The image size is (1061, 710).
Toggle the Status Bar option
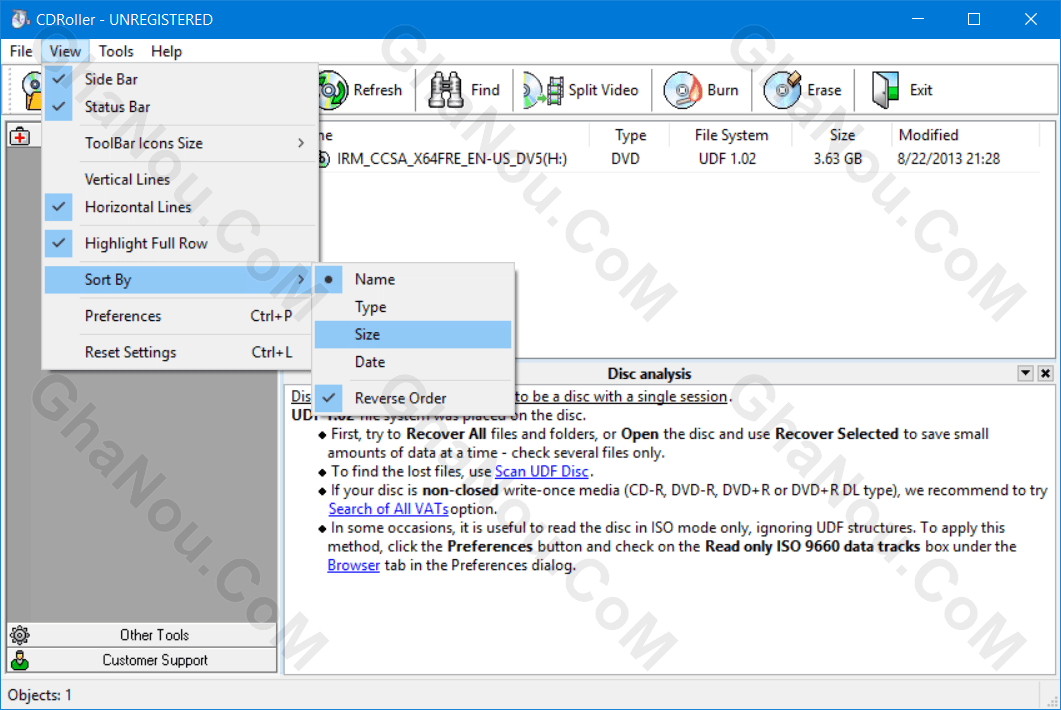point(181,107)
